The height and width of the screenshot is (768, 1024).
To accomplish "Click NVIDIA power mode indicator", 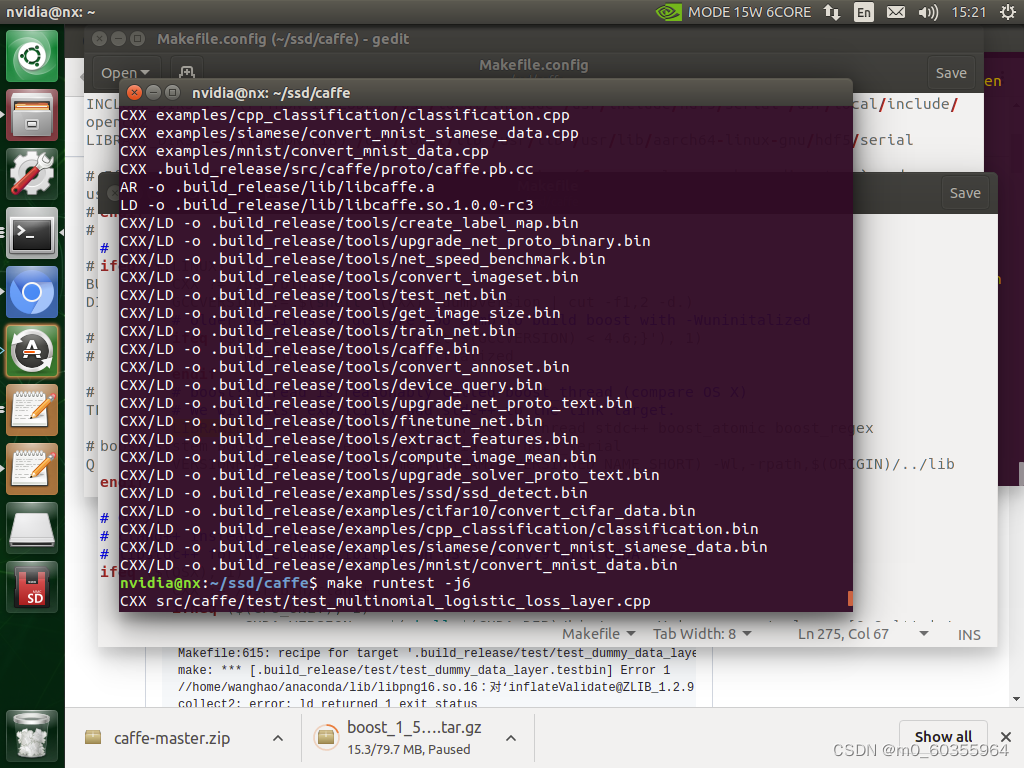I will [x=733, y=12].
